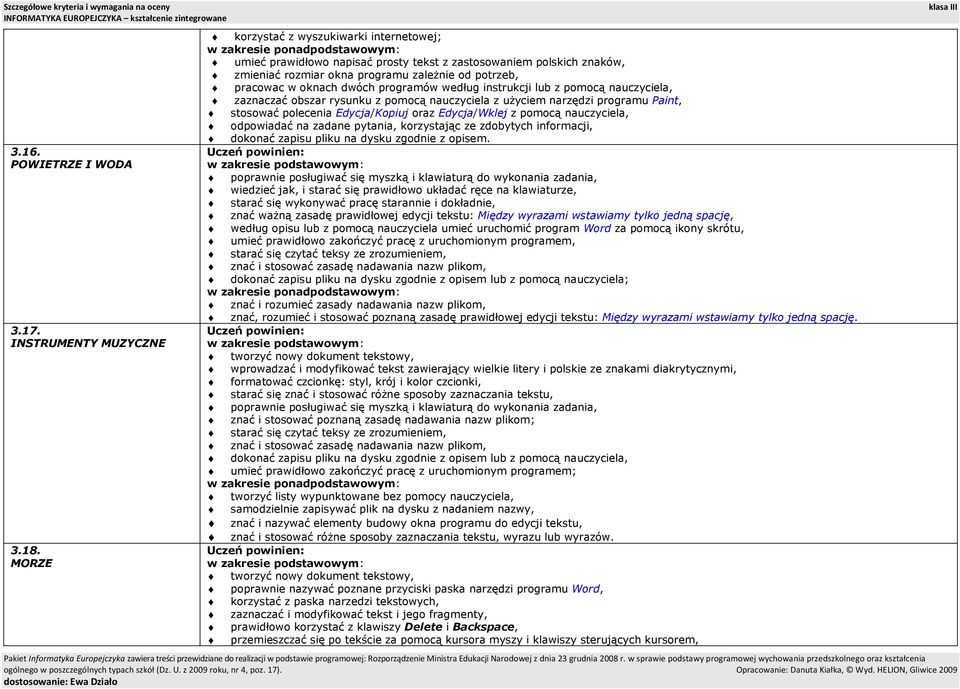Viewport: 960px width, 689px height.
Task: Click blue 'Word' in 'paska narzędzi programu' line
Action: click(x=586, y=589)
